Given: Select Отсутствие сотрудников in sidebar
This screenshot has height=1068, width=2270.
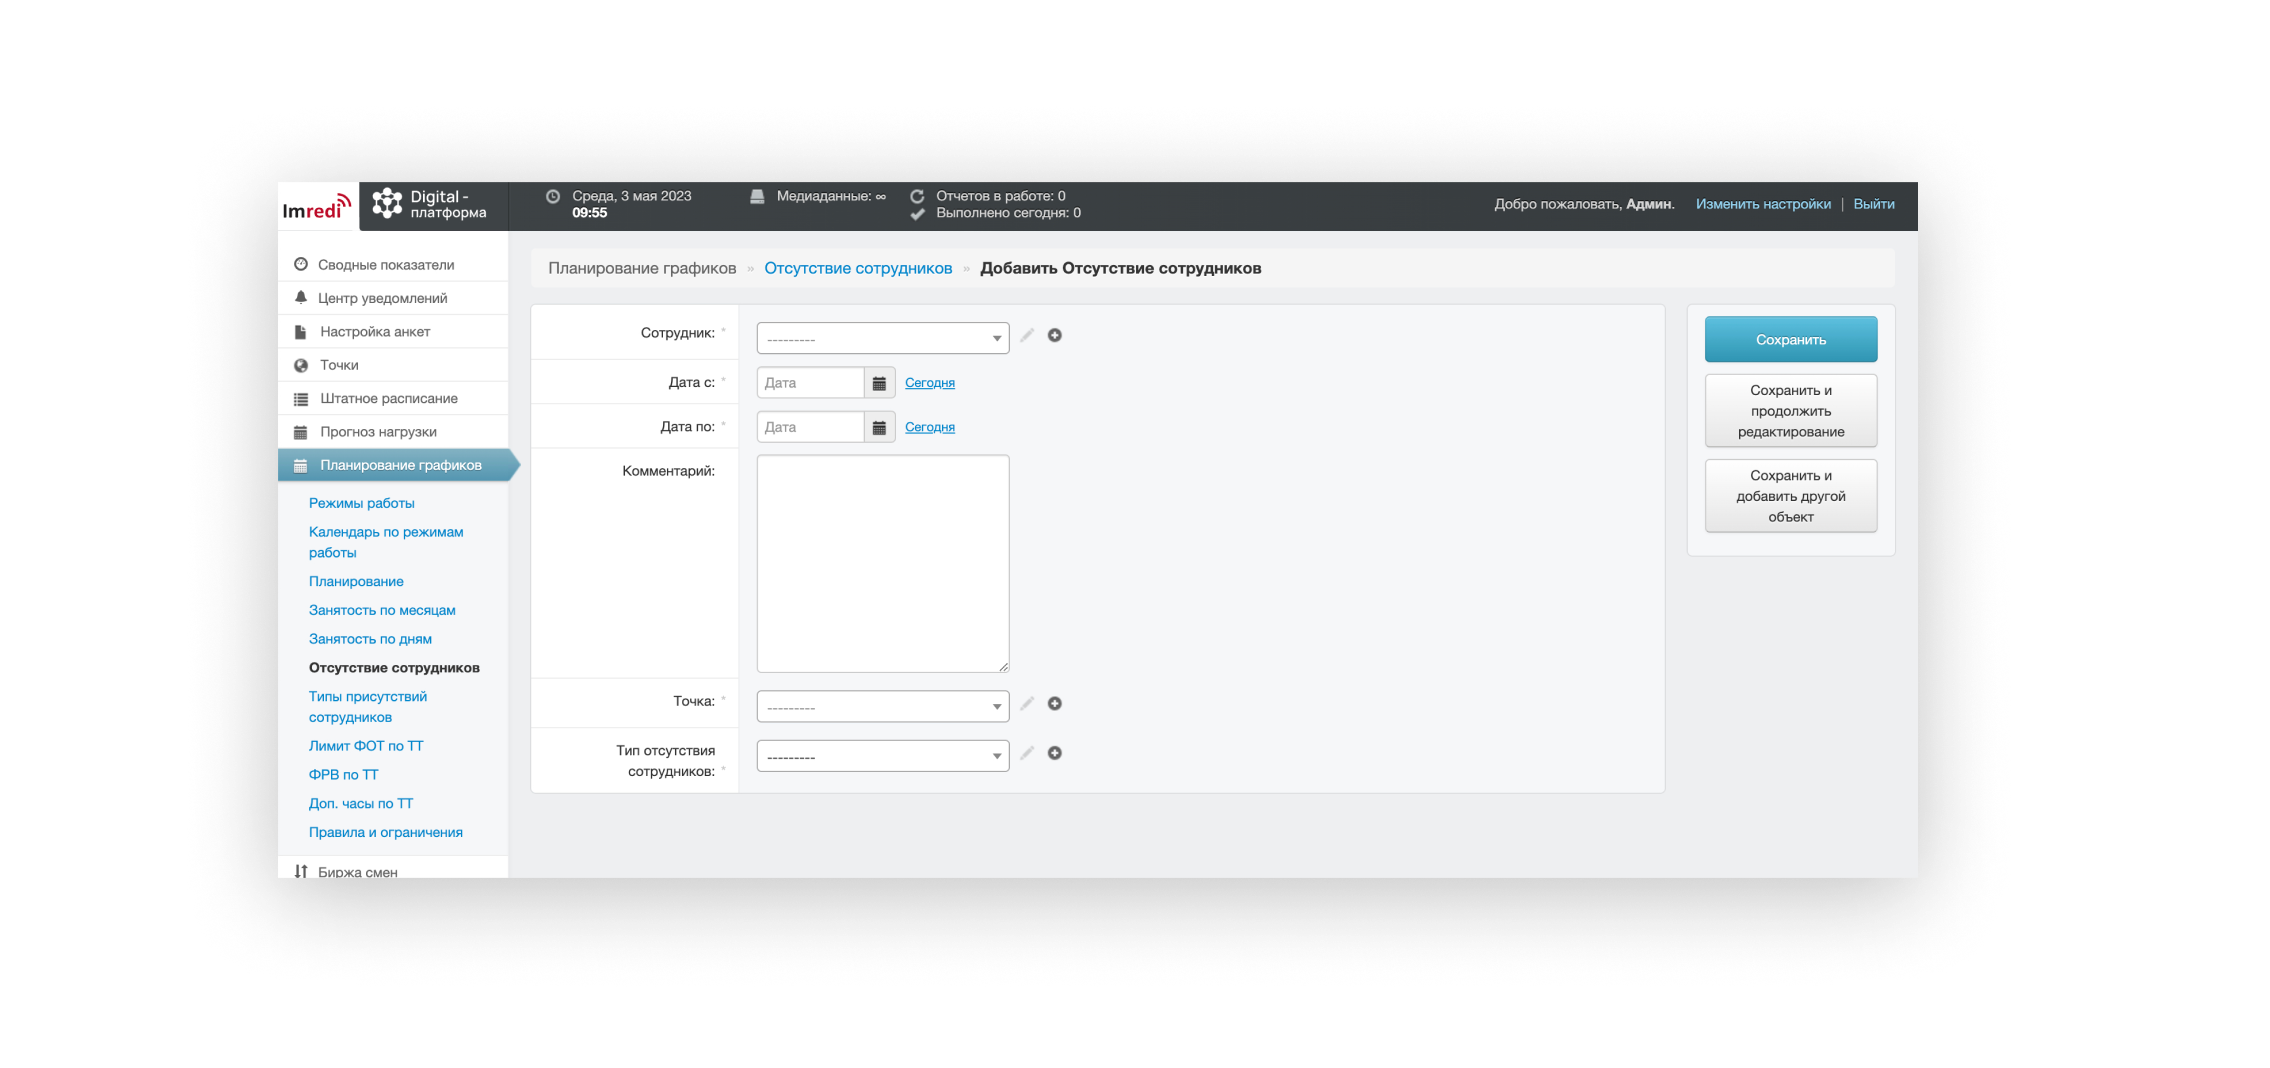Looking at the screenshot, I should click(394, 668).
